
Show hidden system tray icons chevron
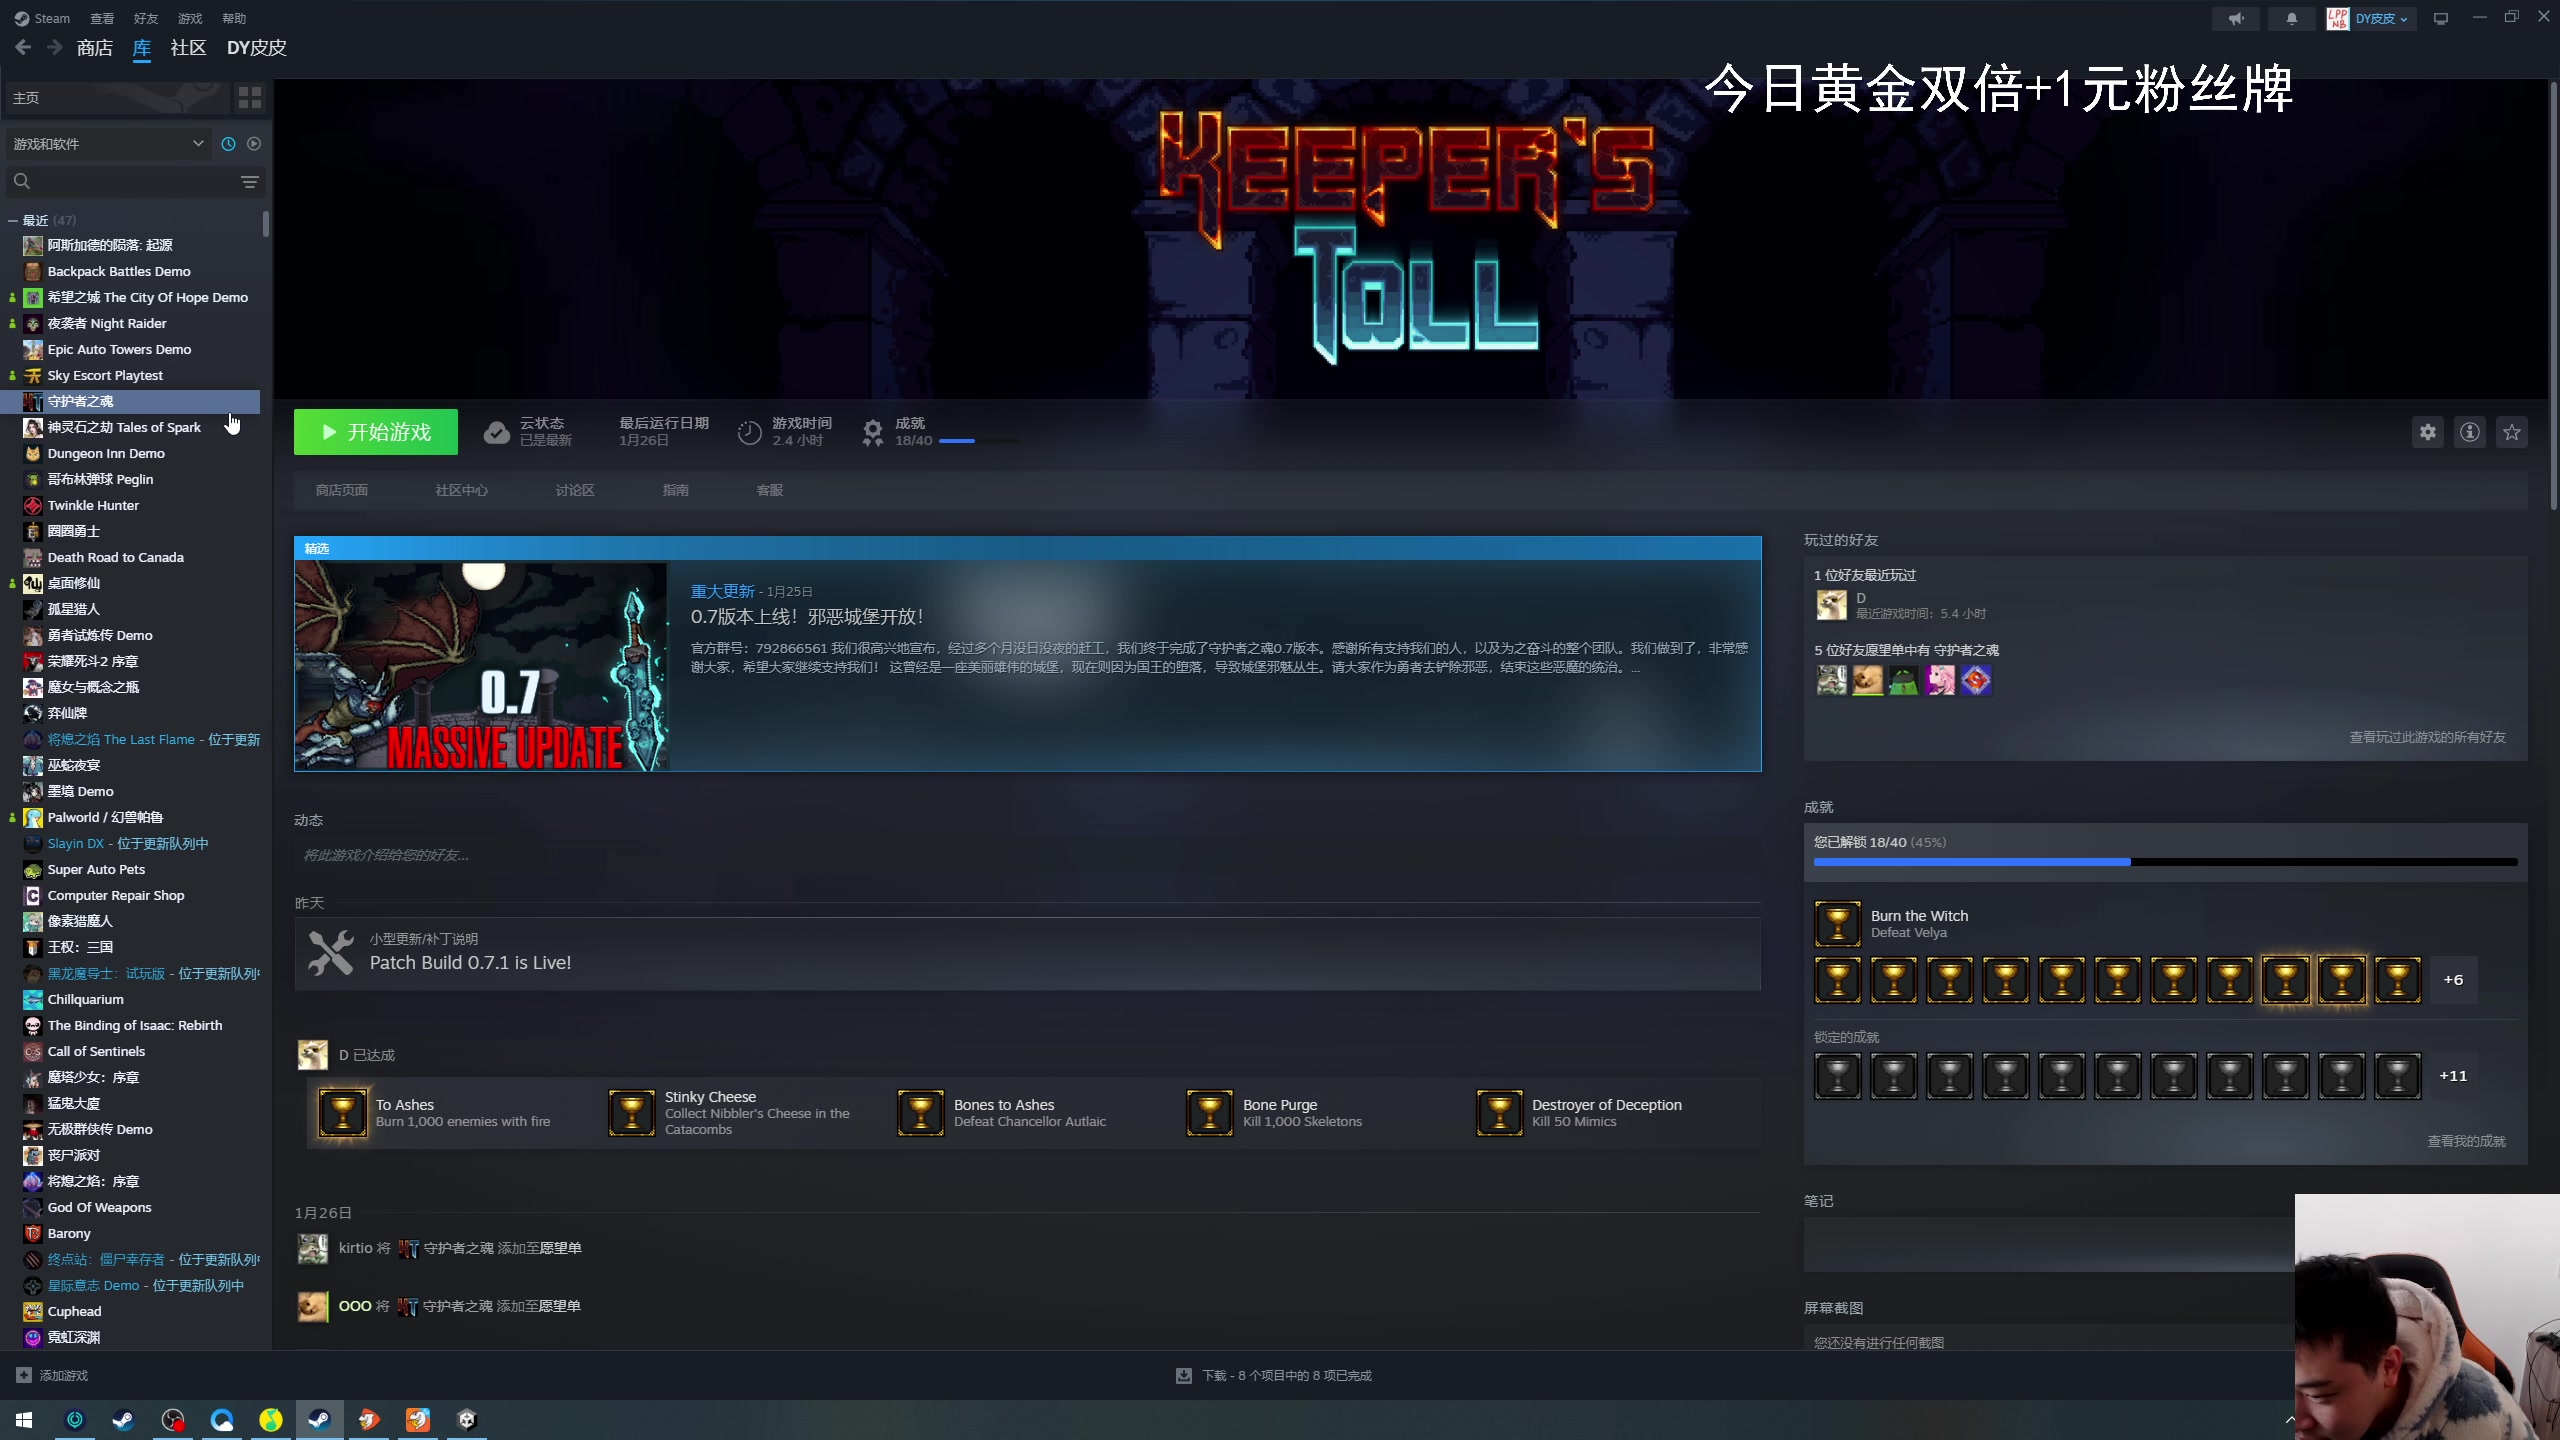tap(2289, 1420)
